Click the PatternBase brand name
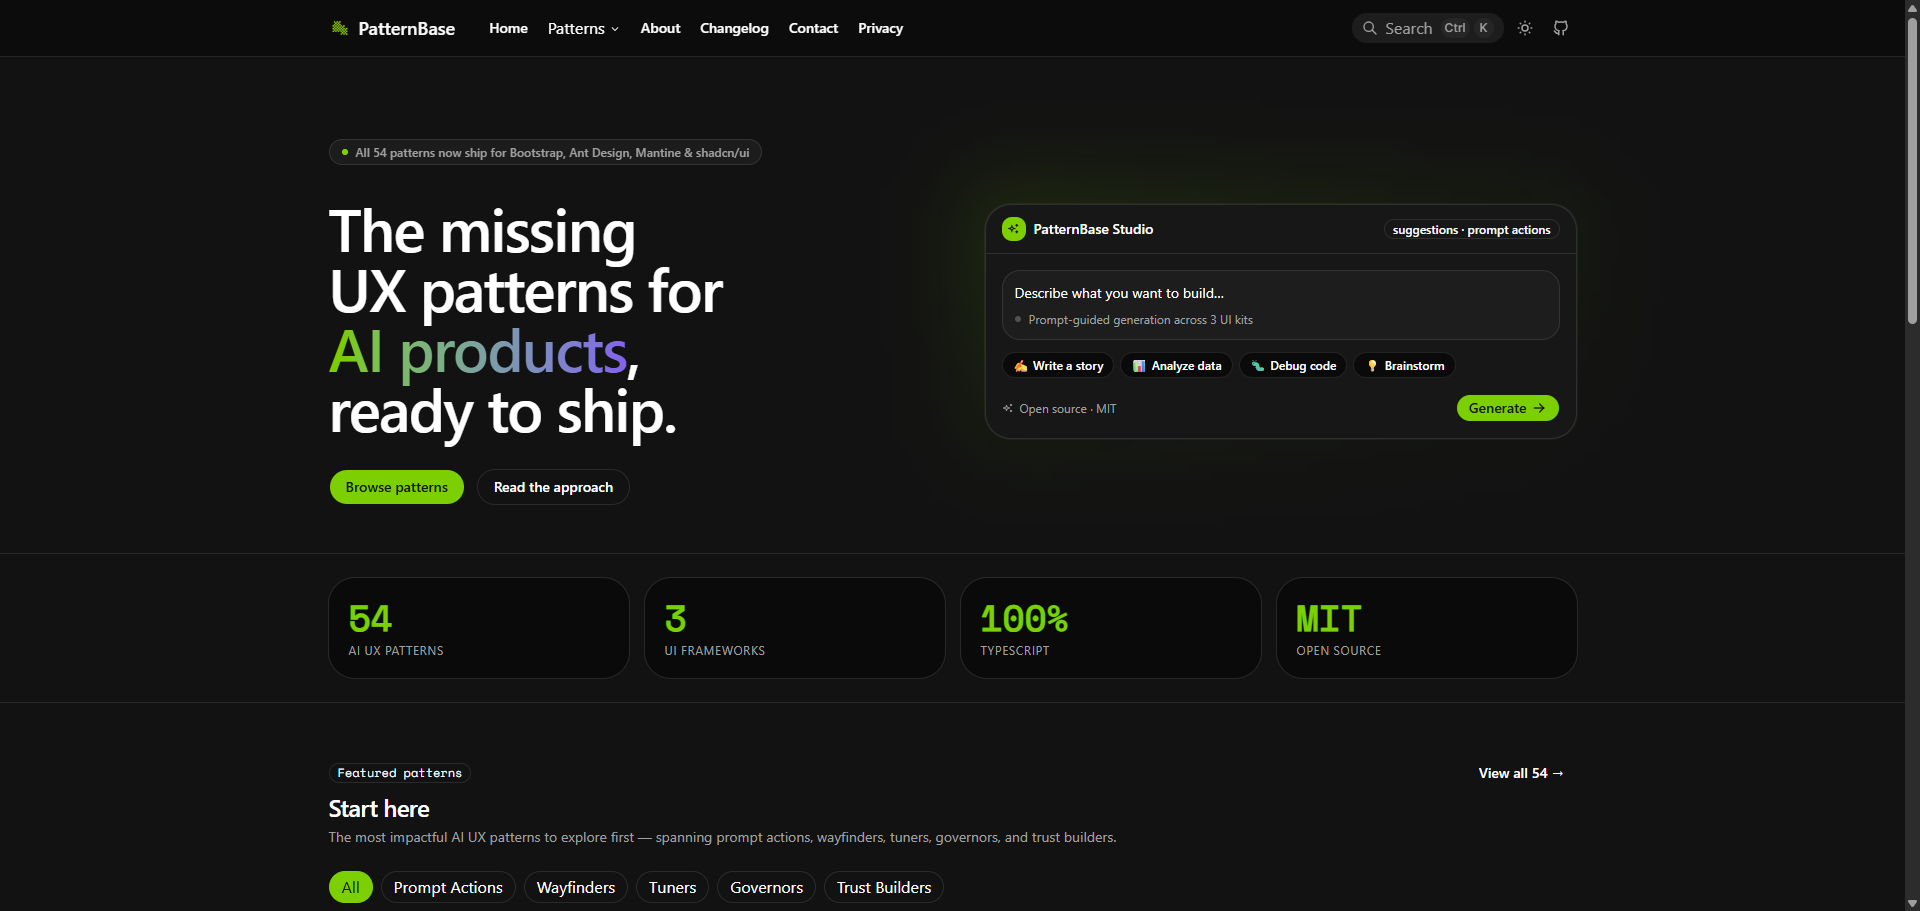The width and height of the screenshot is (1920, 911). pos(406,28)
